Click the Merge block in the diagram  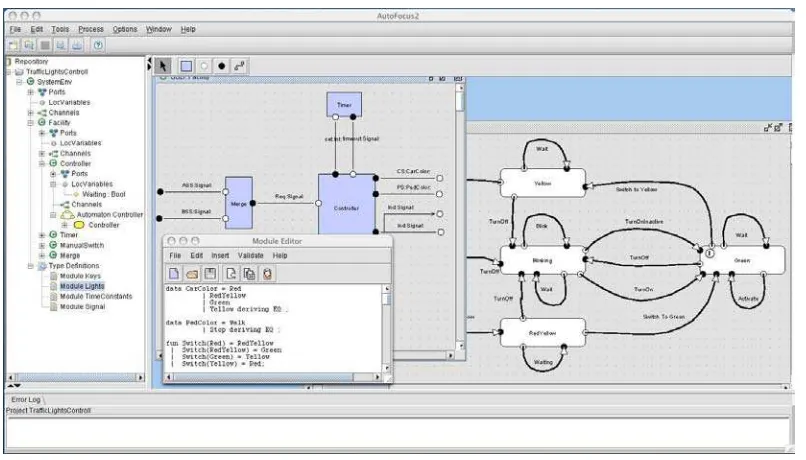pyautogui.click(x=239, y=203)
